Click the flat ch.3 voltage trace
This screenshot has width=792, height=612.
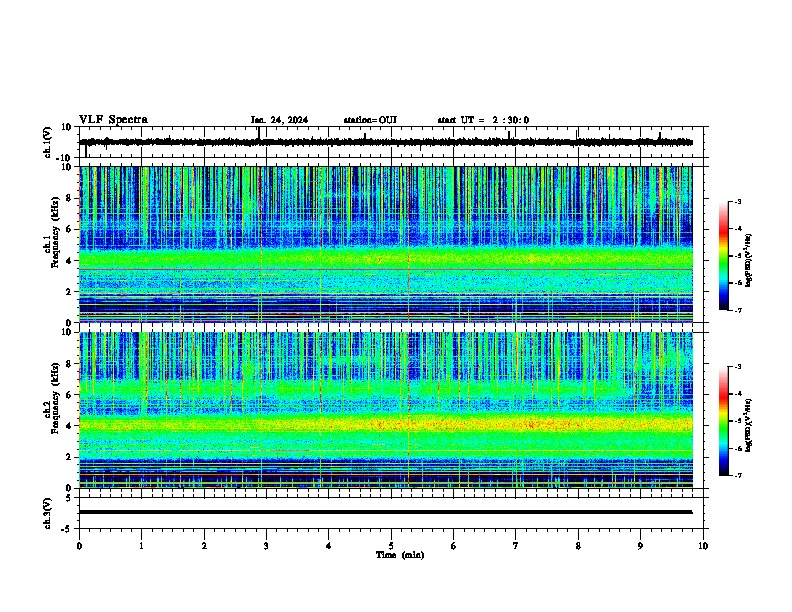click(385, 512)
